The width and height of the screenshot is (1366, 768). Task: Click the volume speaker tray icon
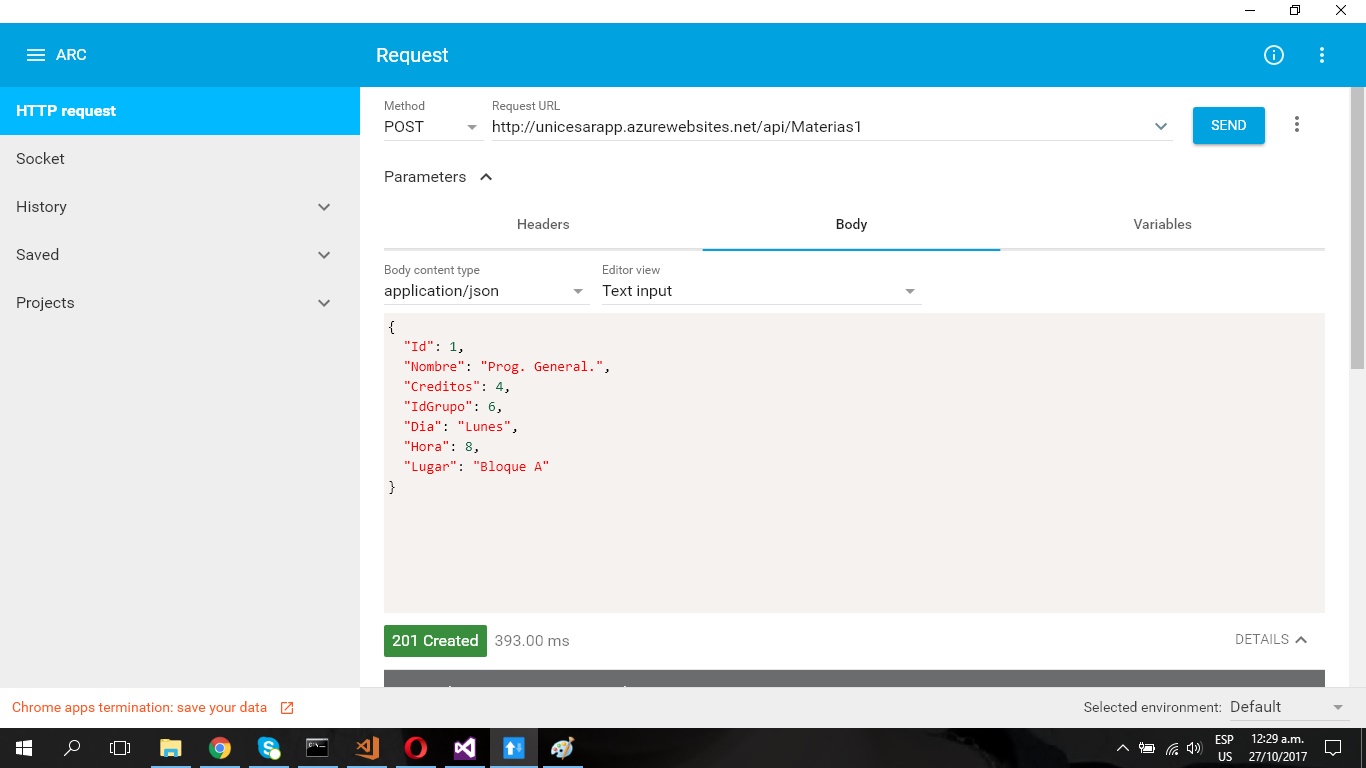(x=1194, y=748)
